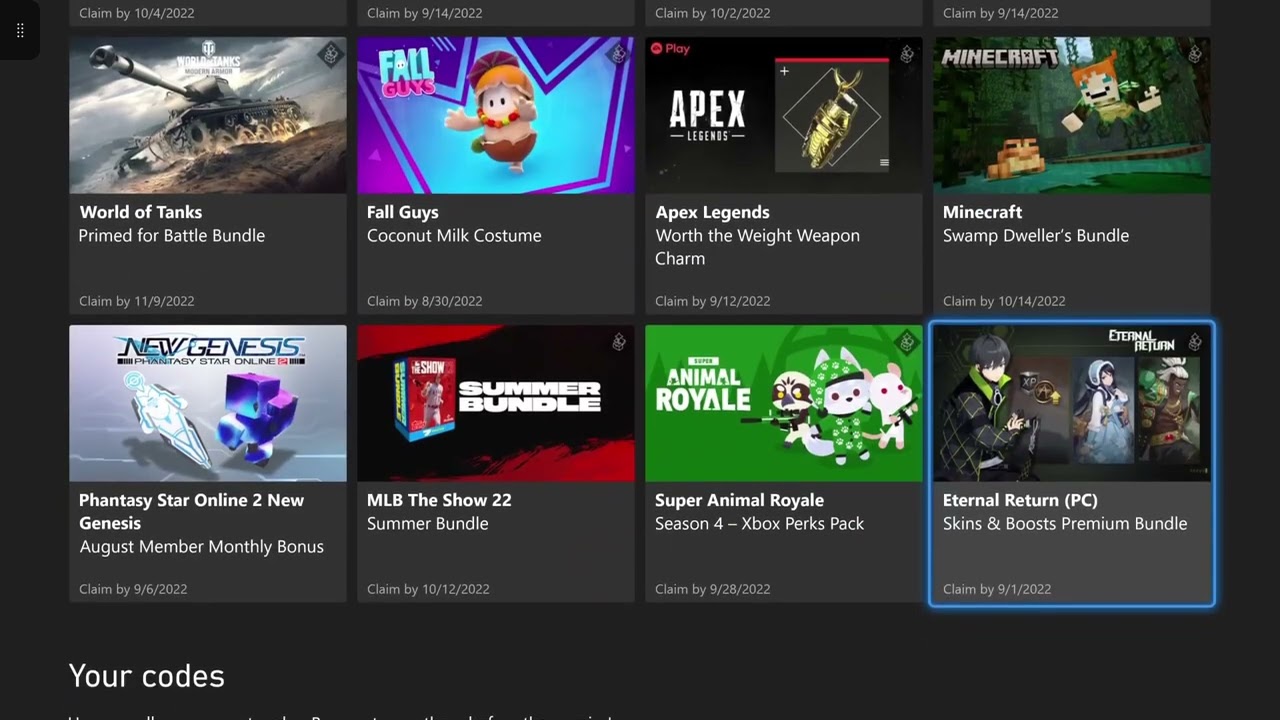This screenshot has height=720, width=1280.
Task: Click perk badge icon on World of Tanks card
Action: pyautogui.click(x=330, y=54)
